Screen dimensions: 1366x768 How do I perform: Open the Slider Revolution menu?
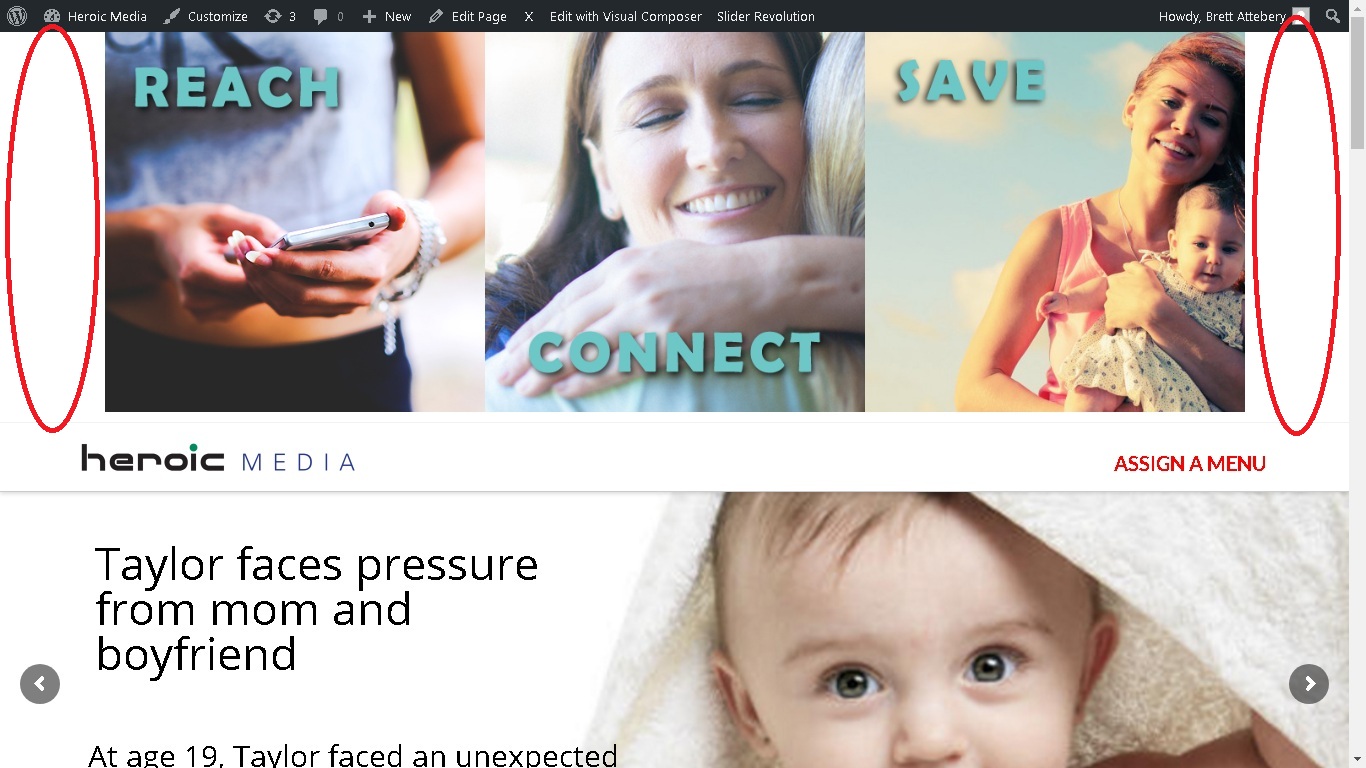[x=766, y=16]
